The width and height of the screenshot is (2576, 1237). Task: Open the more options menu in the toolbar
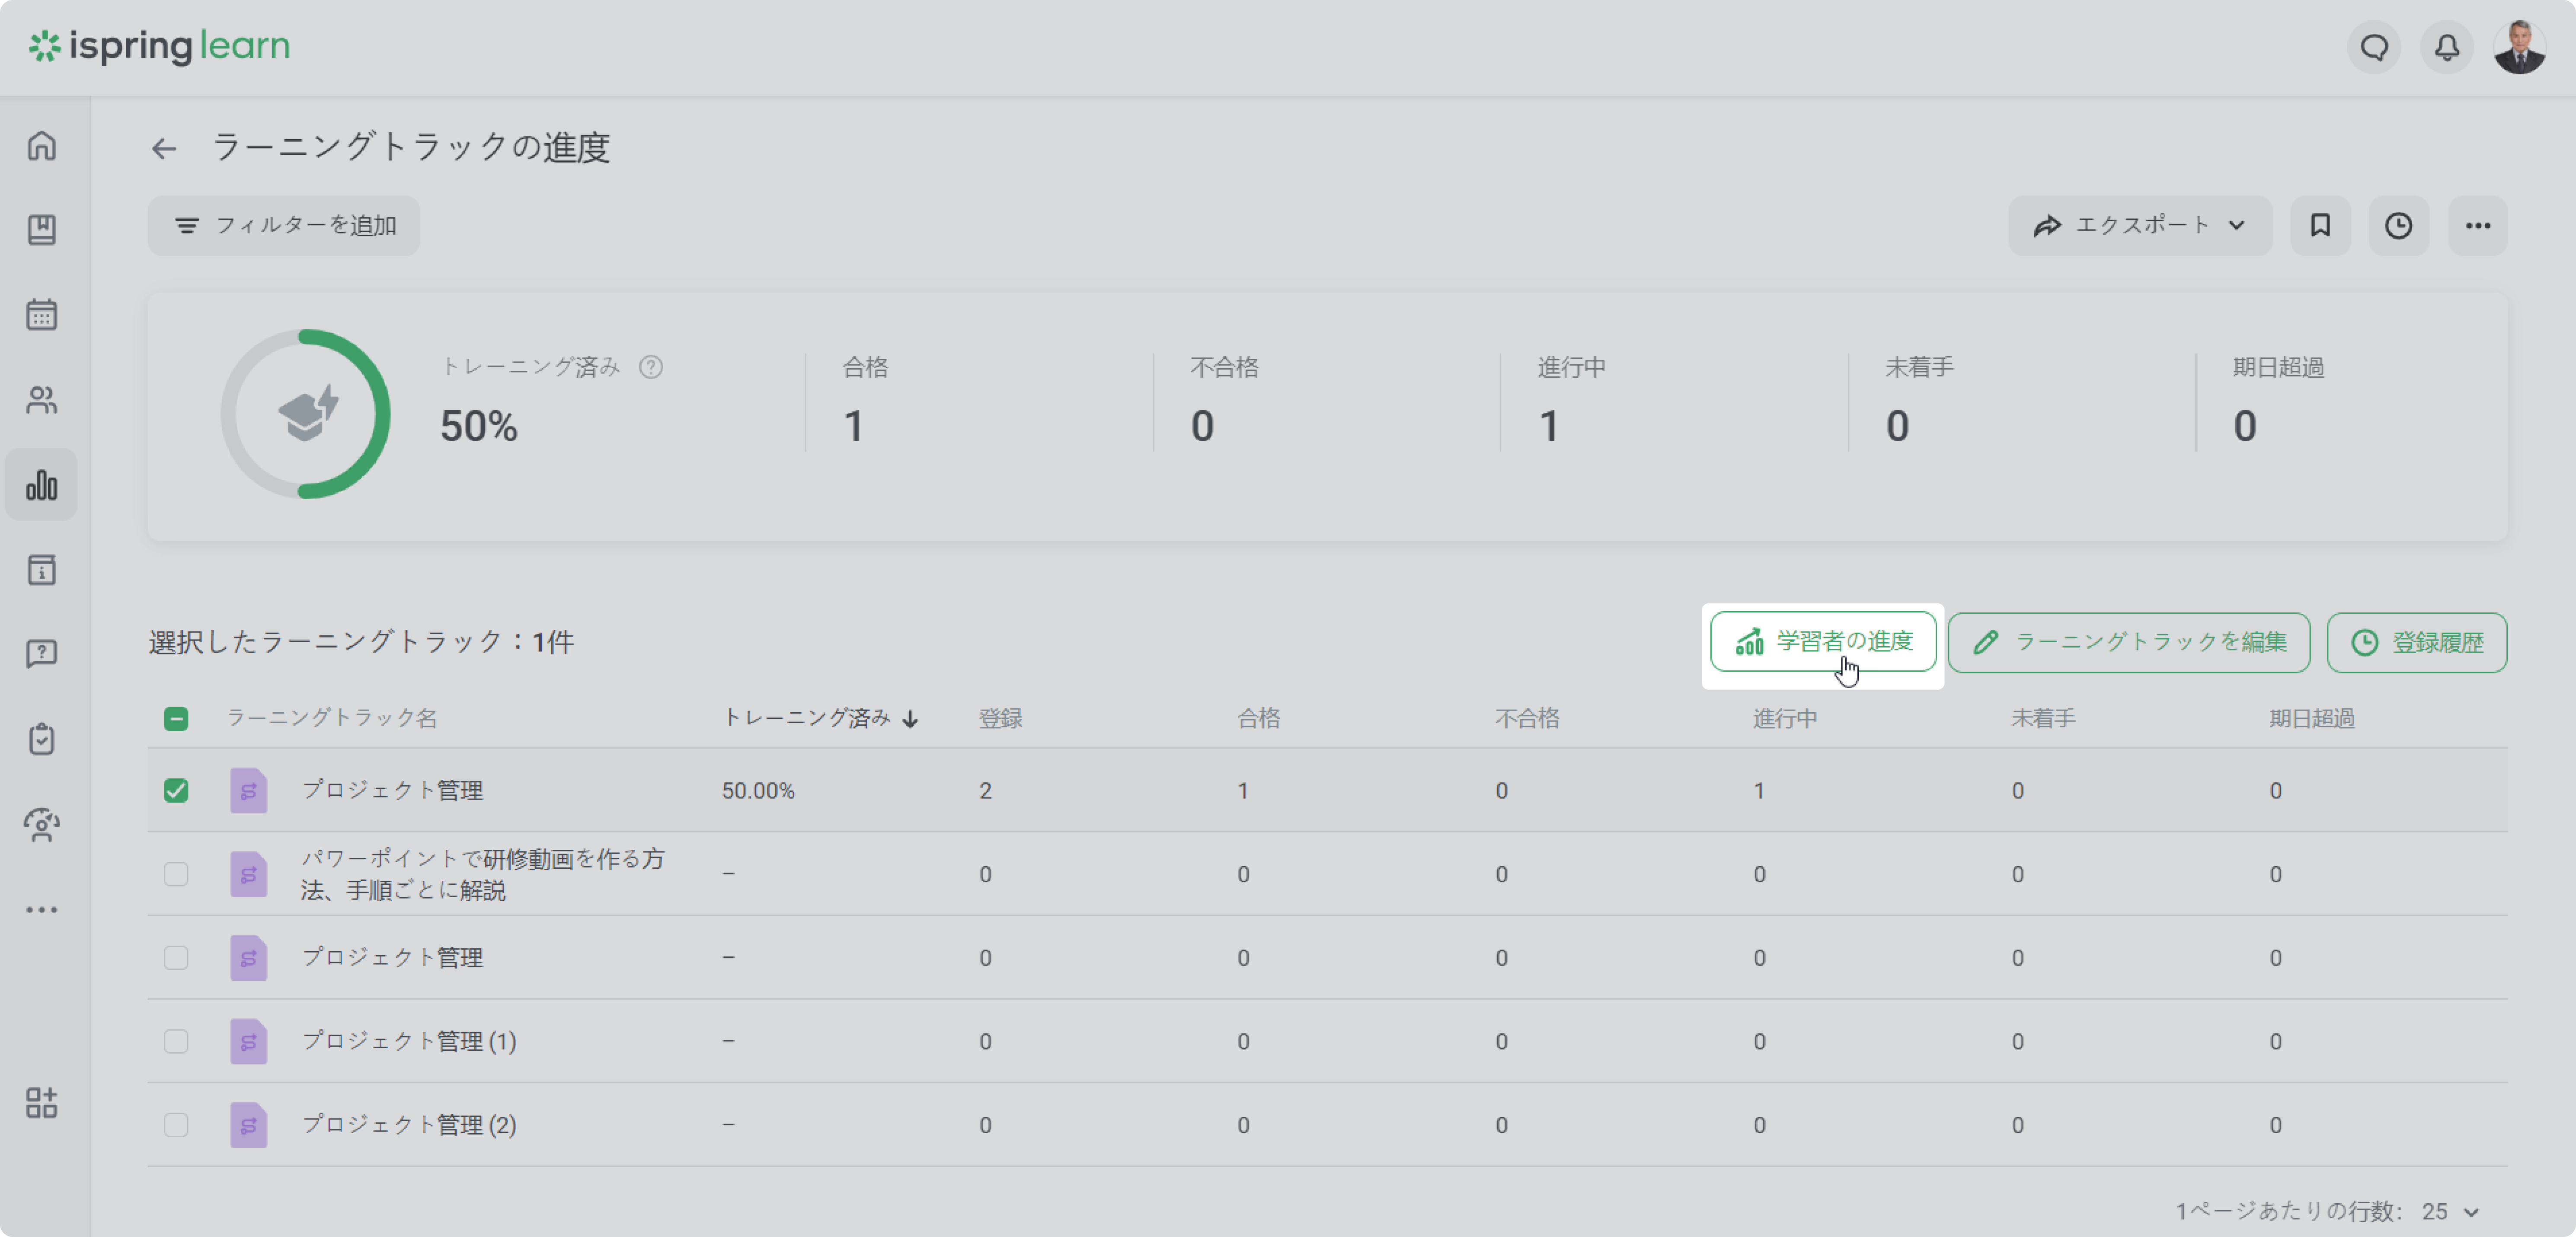2477,226
